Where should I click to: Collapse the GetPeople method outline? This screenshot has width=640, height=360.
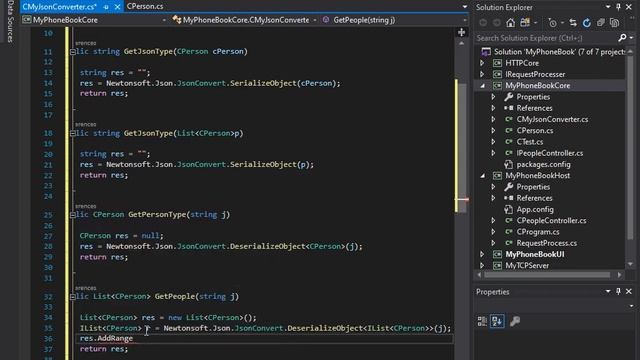point(73,297)
